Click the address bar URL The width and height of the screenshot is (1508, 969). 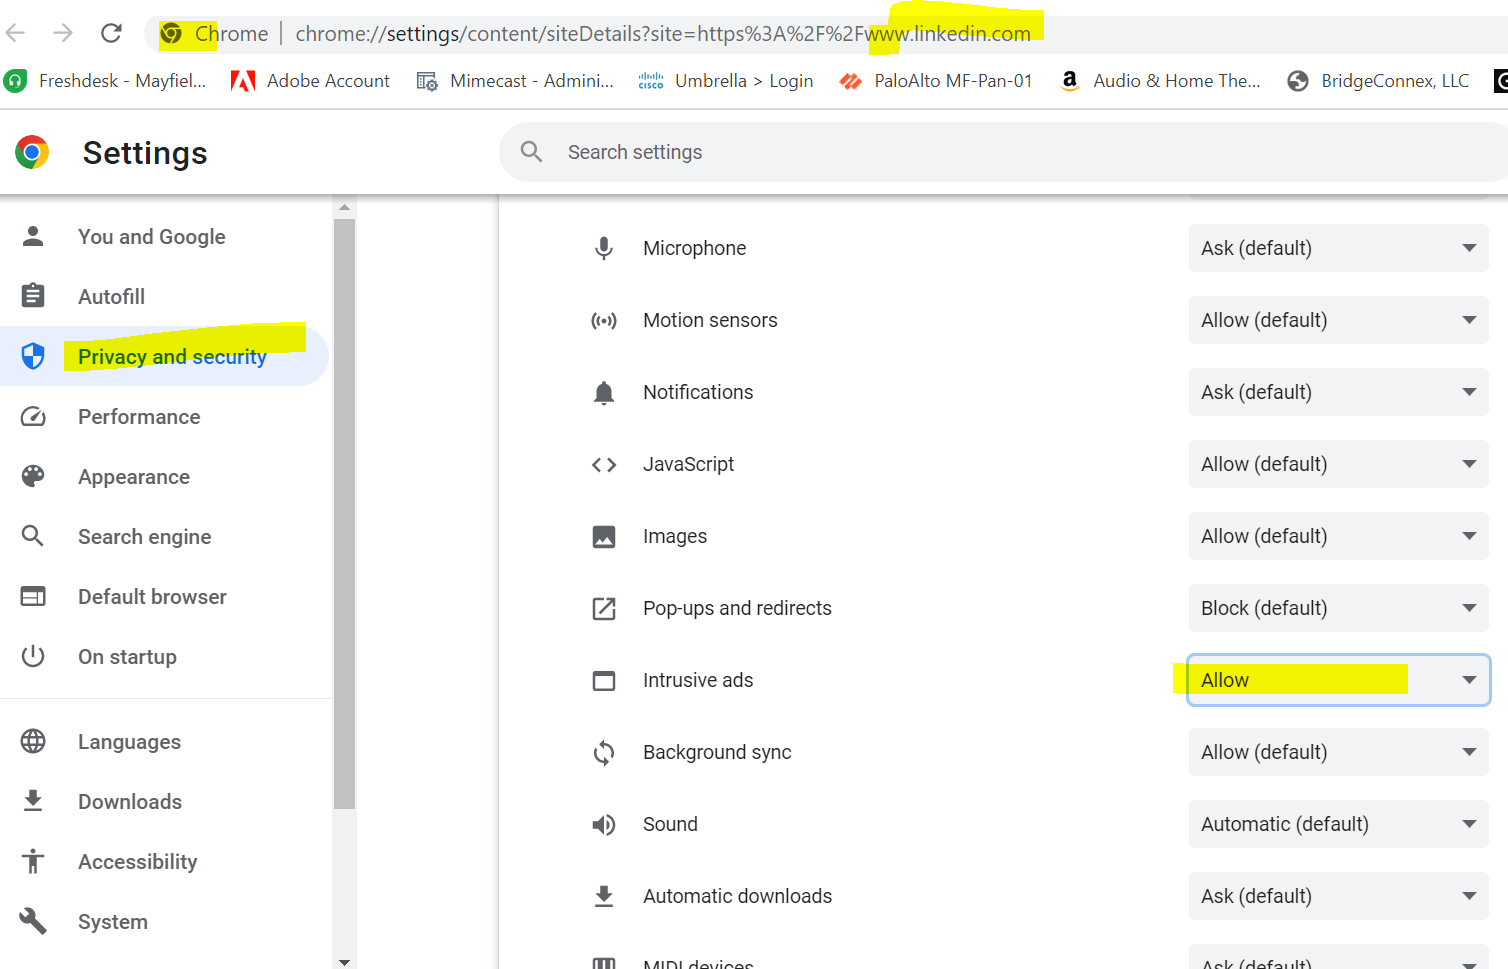pyautogui.click(x=663, y=34)
